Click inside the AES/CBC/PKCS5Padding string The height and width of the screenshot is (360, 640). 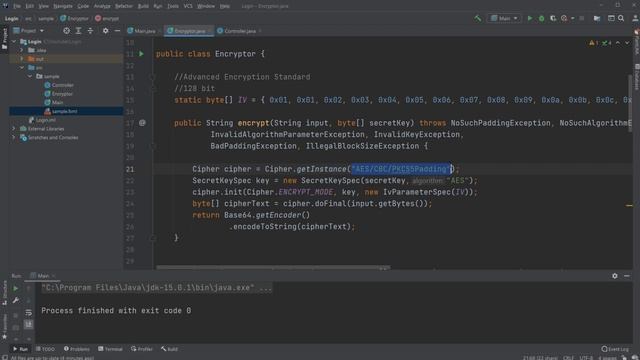point(400,169)
